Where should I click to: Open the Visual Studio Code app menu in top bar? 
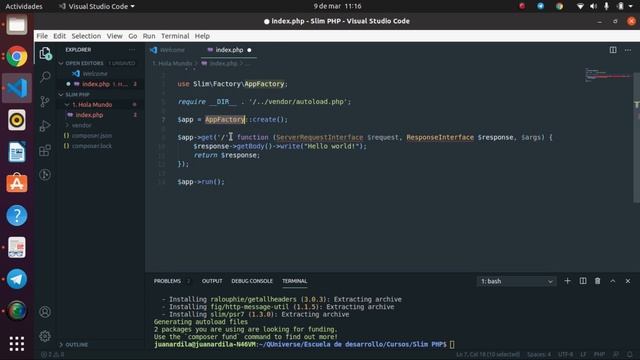point(96,6)
